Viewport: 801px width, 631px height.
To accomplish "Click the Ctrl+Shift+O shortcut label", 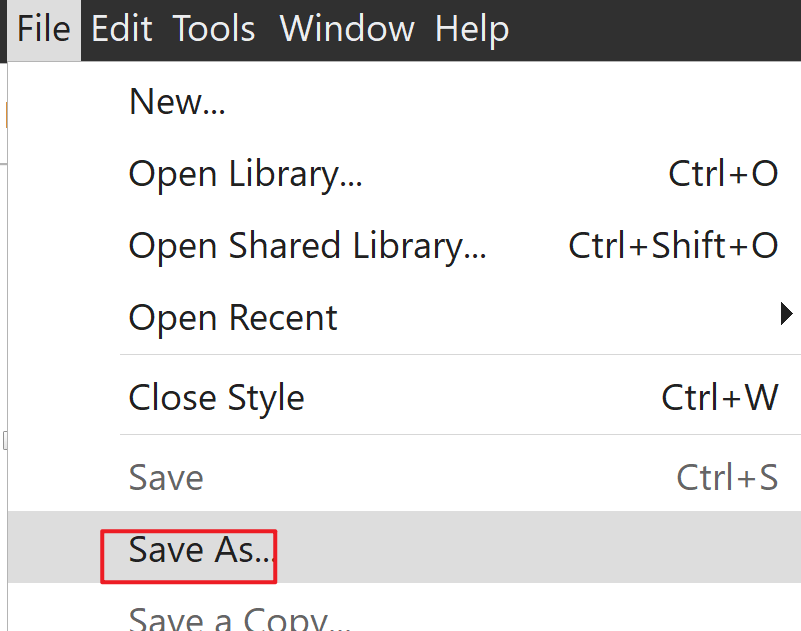I will 673,246.
